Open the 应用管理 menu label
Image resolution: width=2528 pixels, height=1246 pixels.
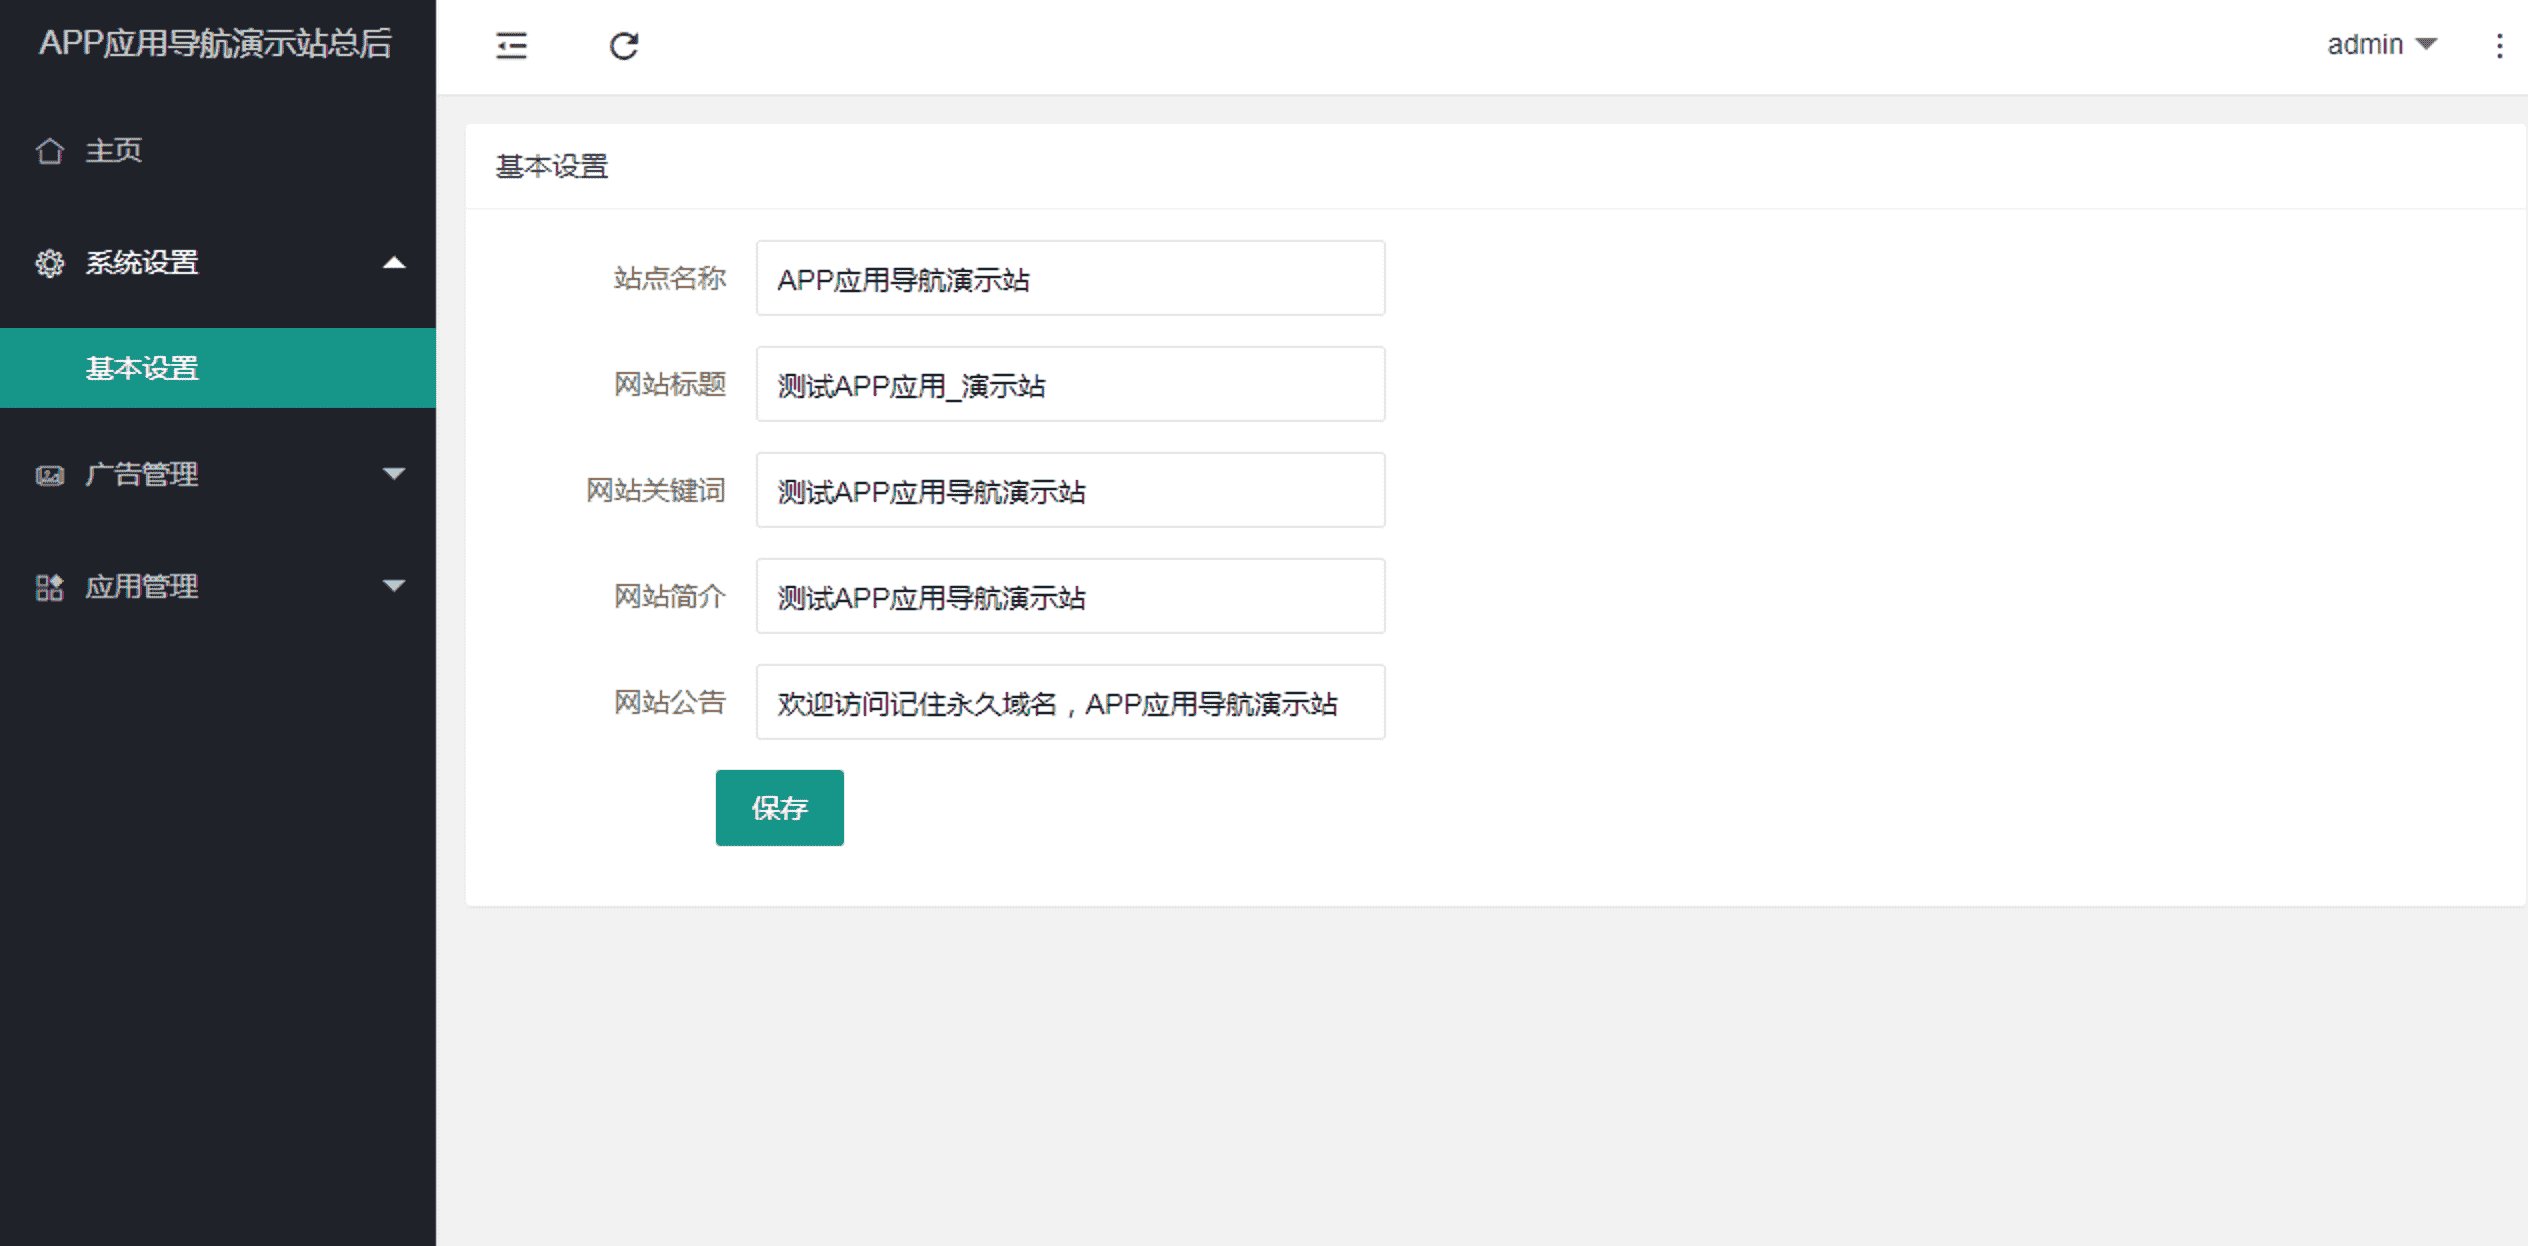pyautogui.click(x=142, y=586)
